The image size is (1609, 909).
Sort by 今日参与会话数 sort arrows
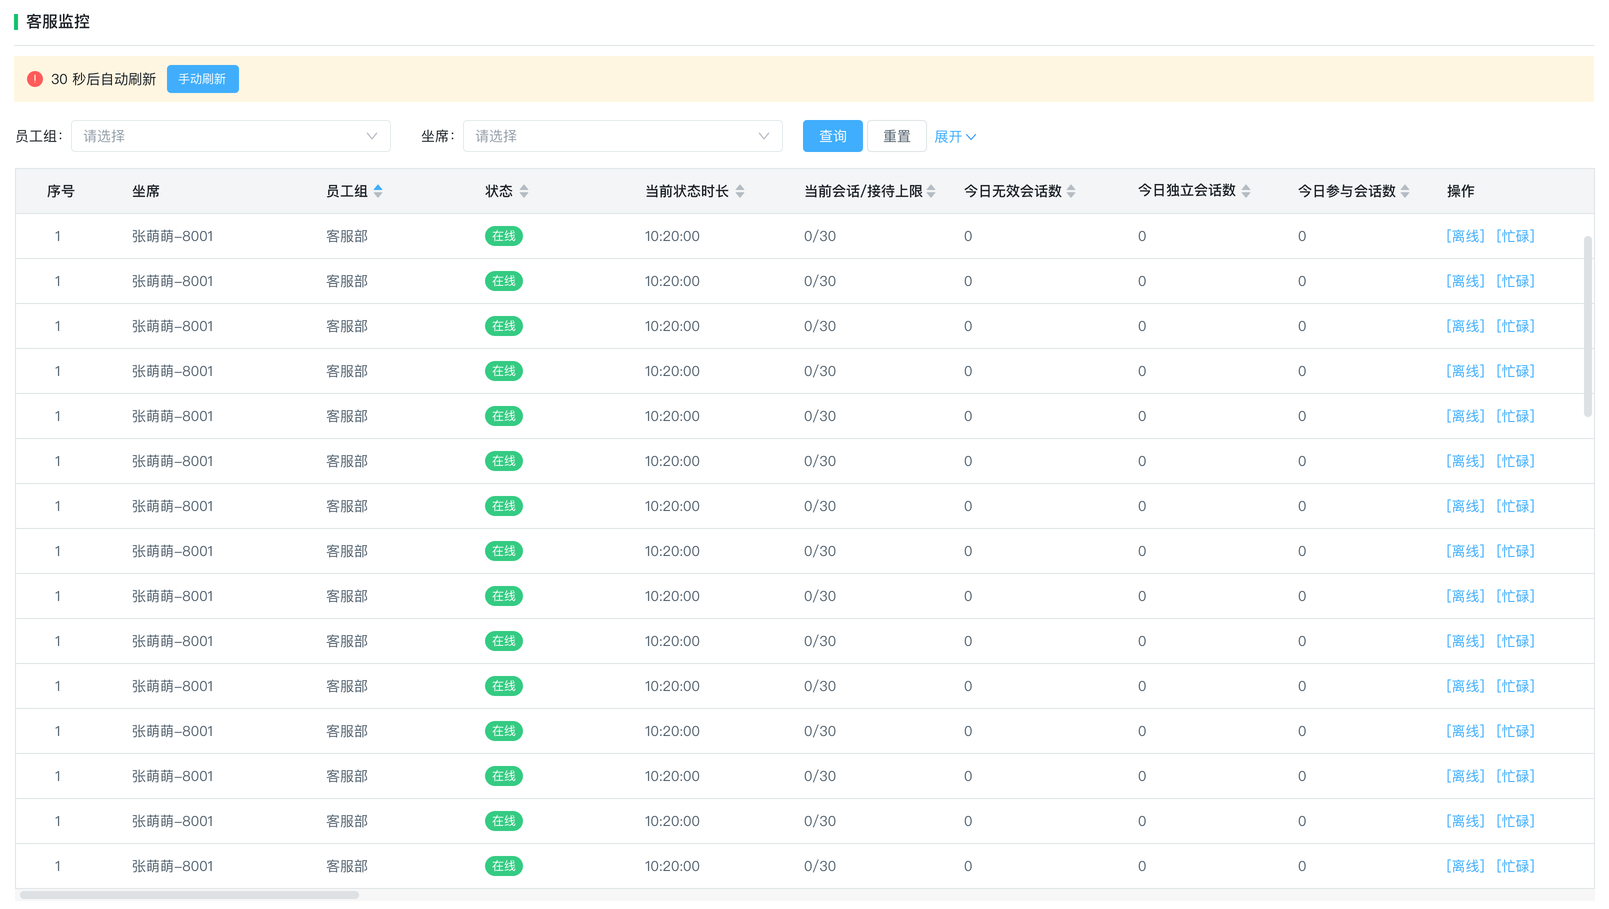[1405, 191]
